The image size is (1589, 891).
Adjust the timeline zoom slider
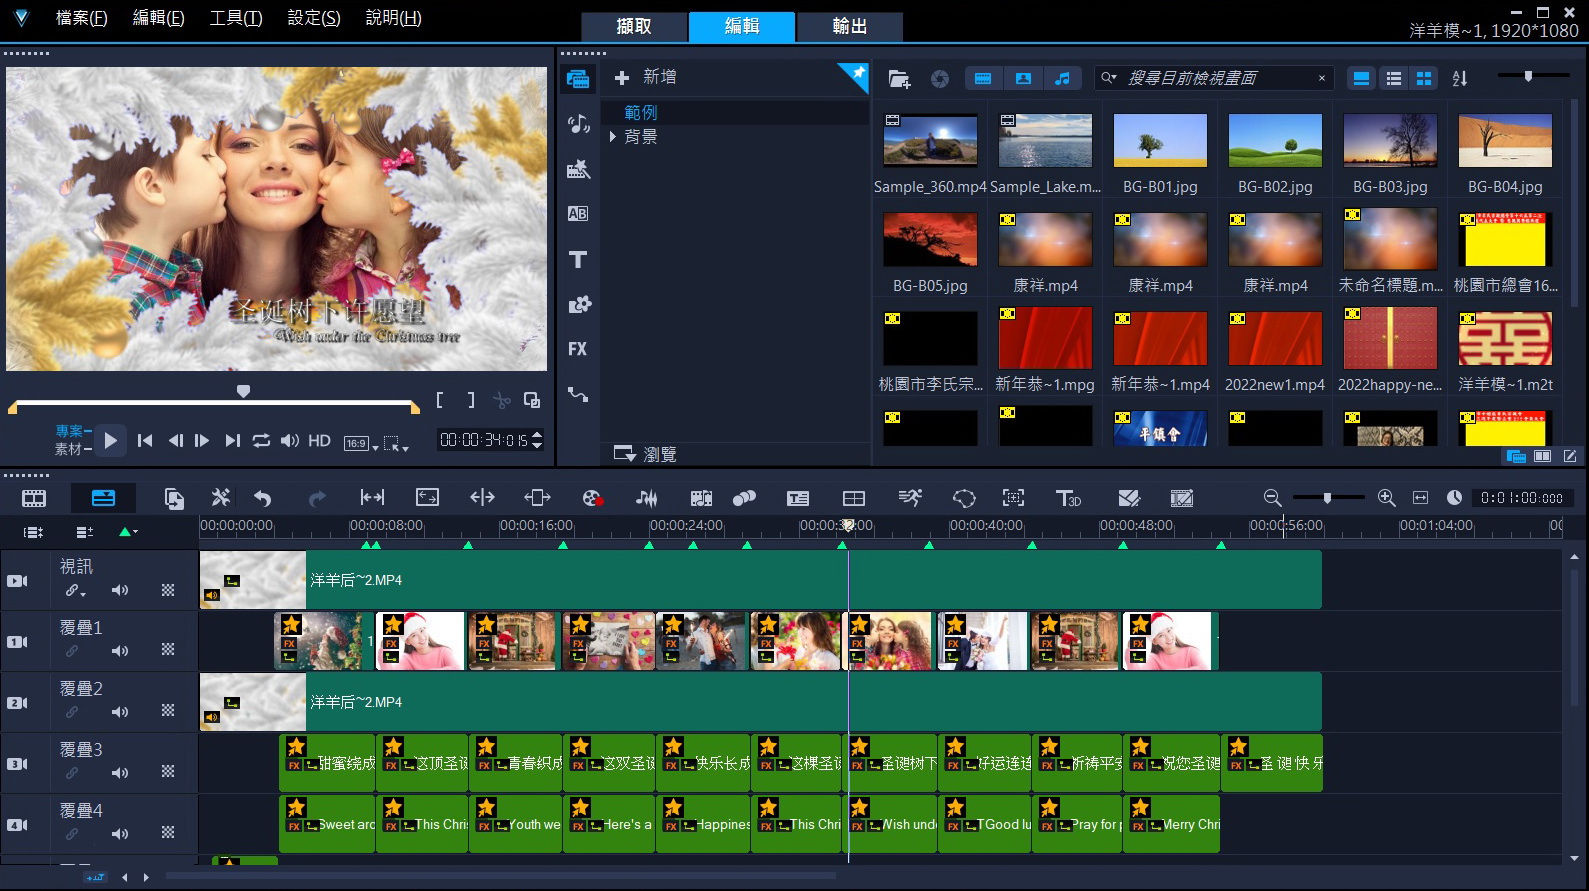(x=1328, y=497)
